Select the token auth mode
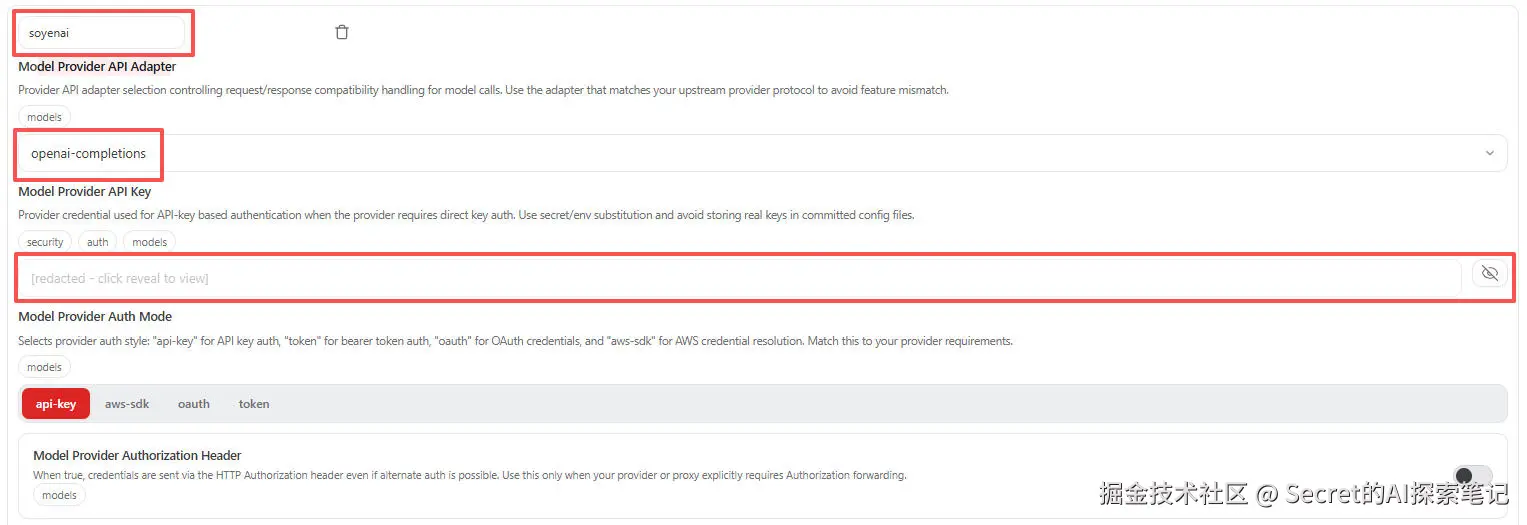1527x525 pixels. click(x=254, y=404)
